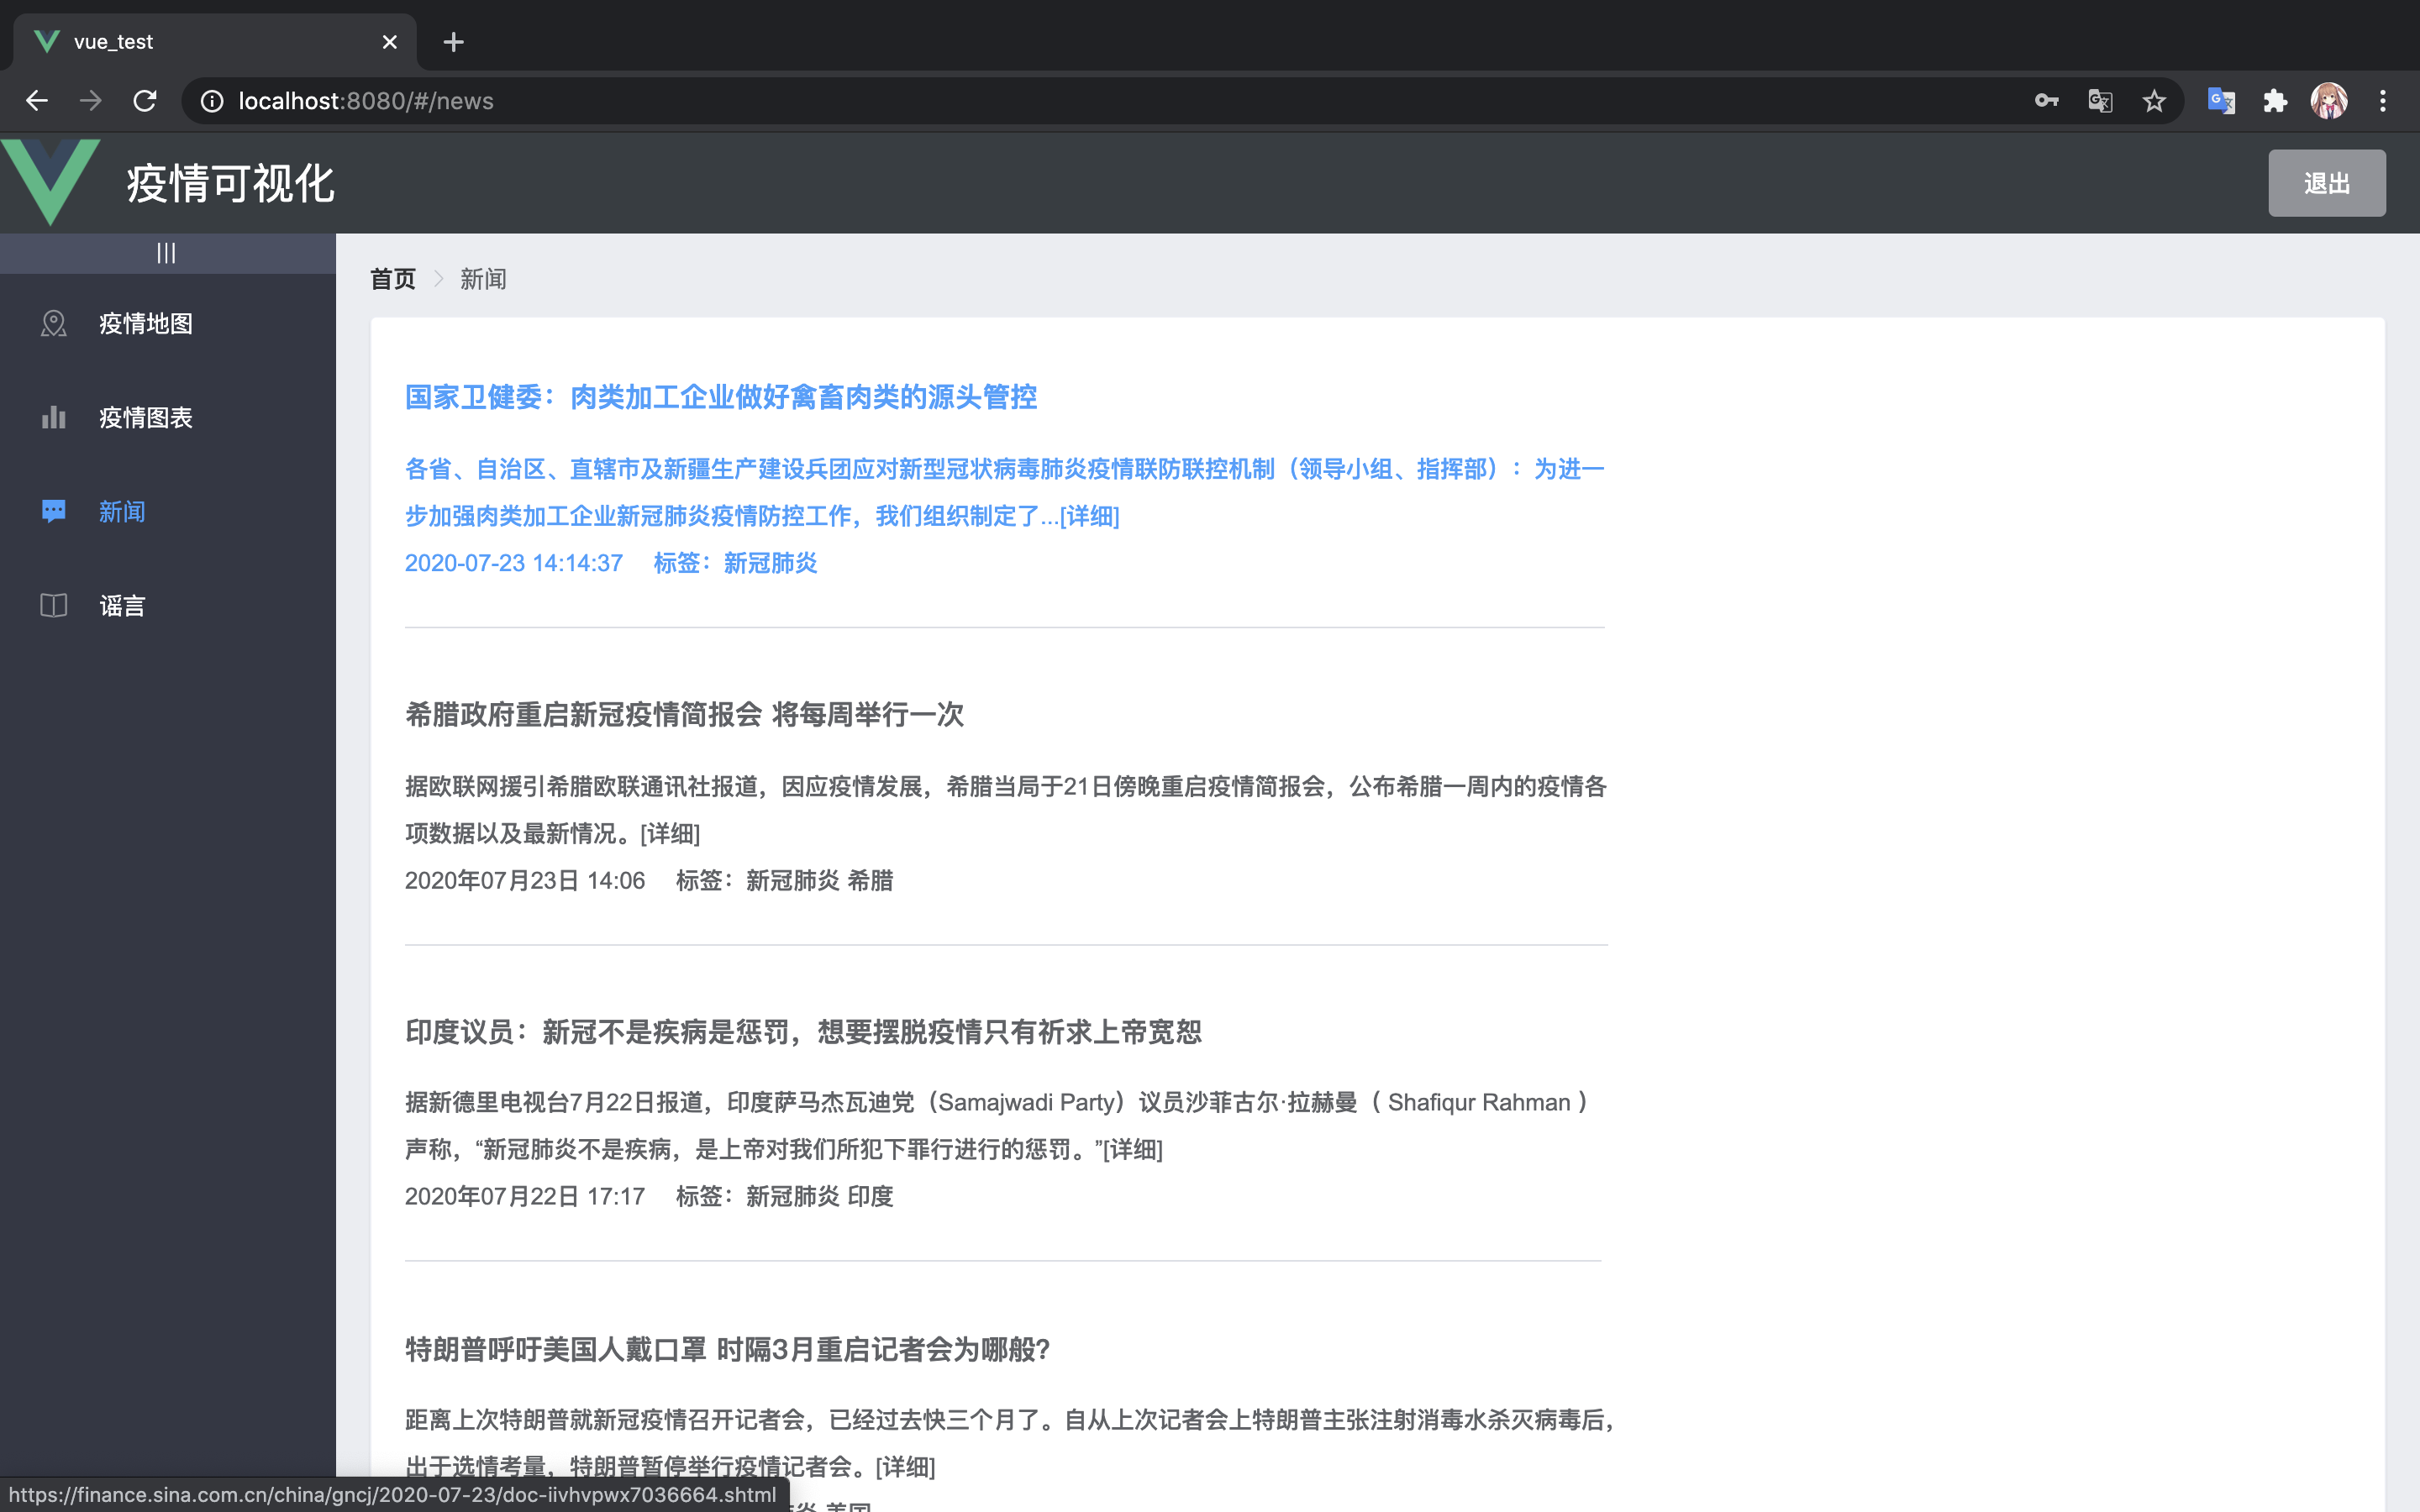Select the 疫情图表 menu item

point(146,417)
